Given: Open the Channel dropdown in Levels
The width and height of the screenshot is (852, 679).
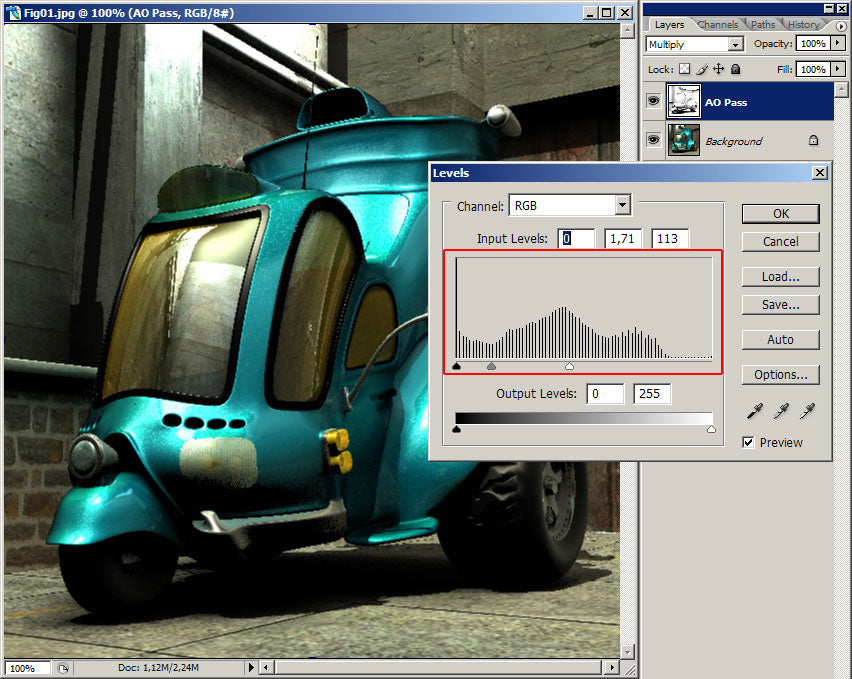Looking at the screenshot, I should [x=623, y=204].
